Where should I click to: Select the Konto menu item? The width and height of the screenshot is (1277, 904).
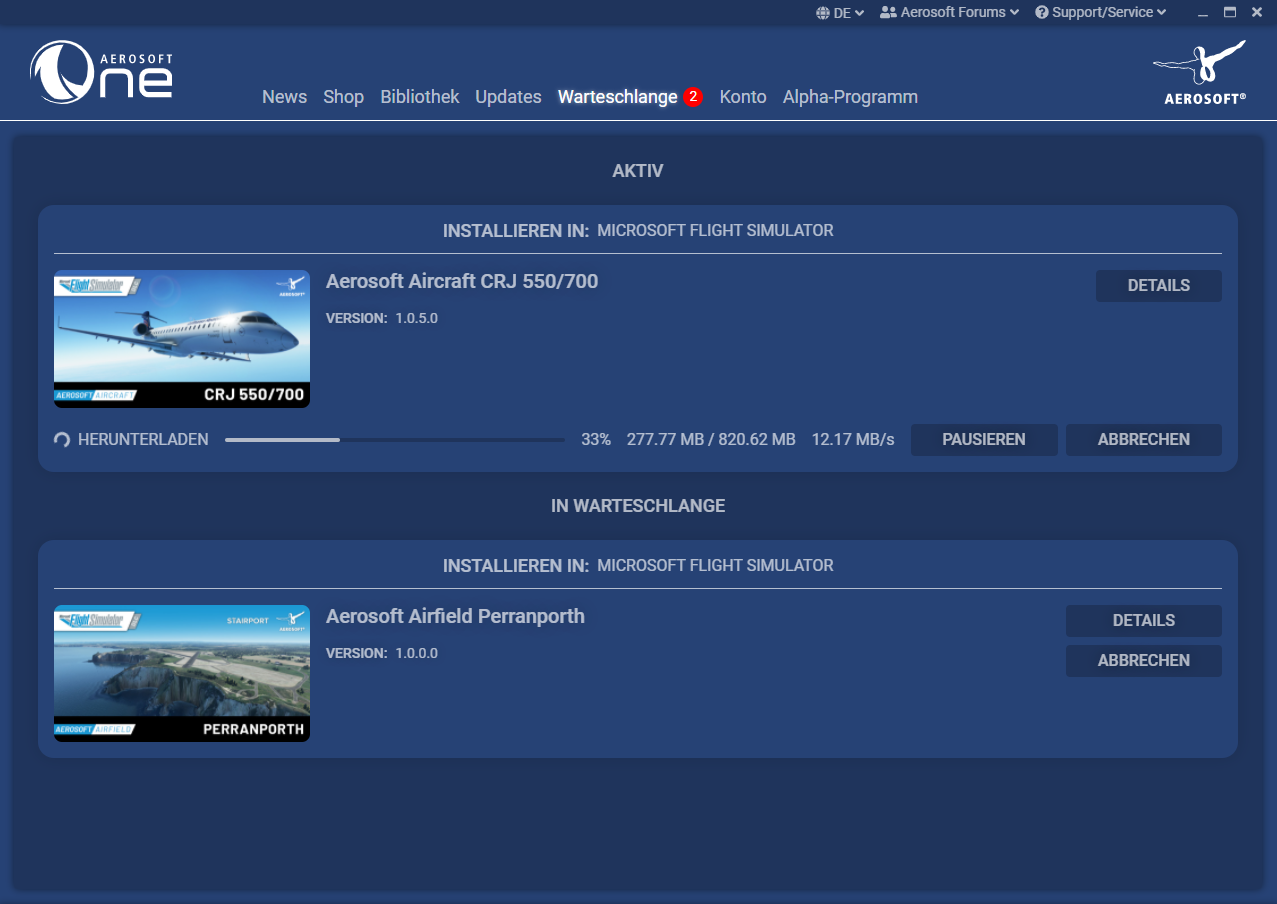pos(743,96)
